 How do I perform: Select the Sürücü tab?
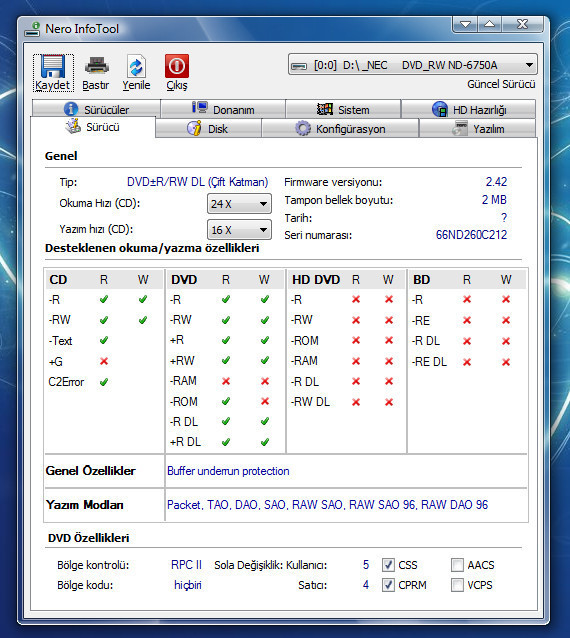[x=93, y=127]
